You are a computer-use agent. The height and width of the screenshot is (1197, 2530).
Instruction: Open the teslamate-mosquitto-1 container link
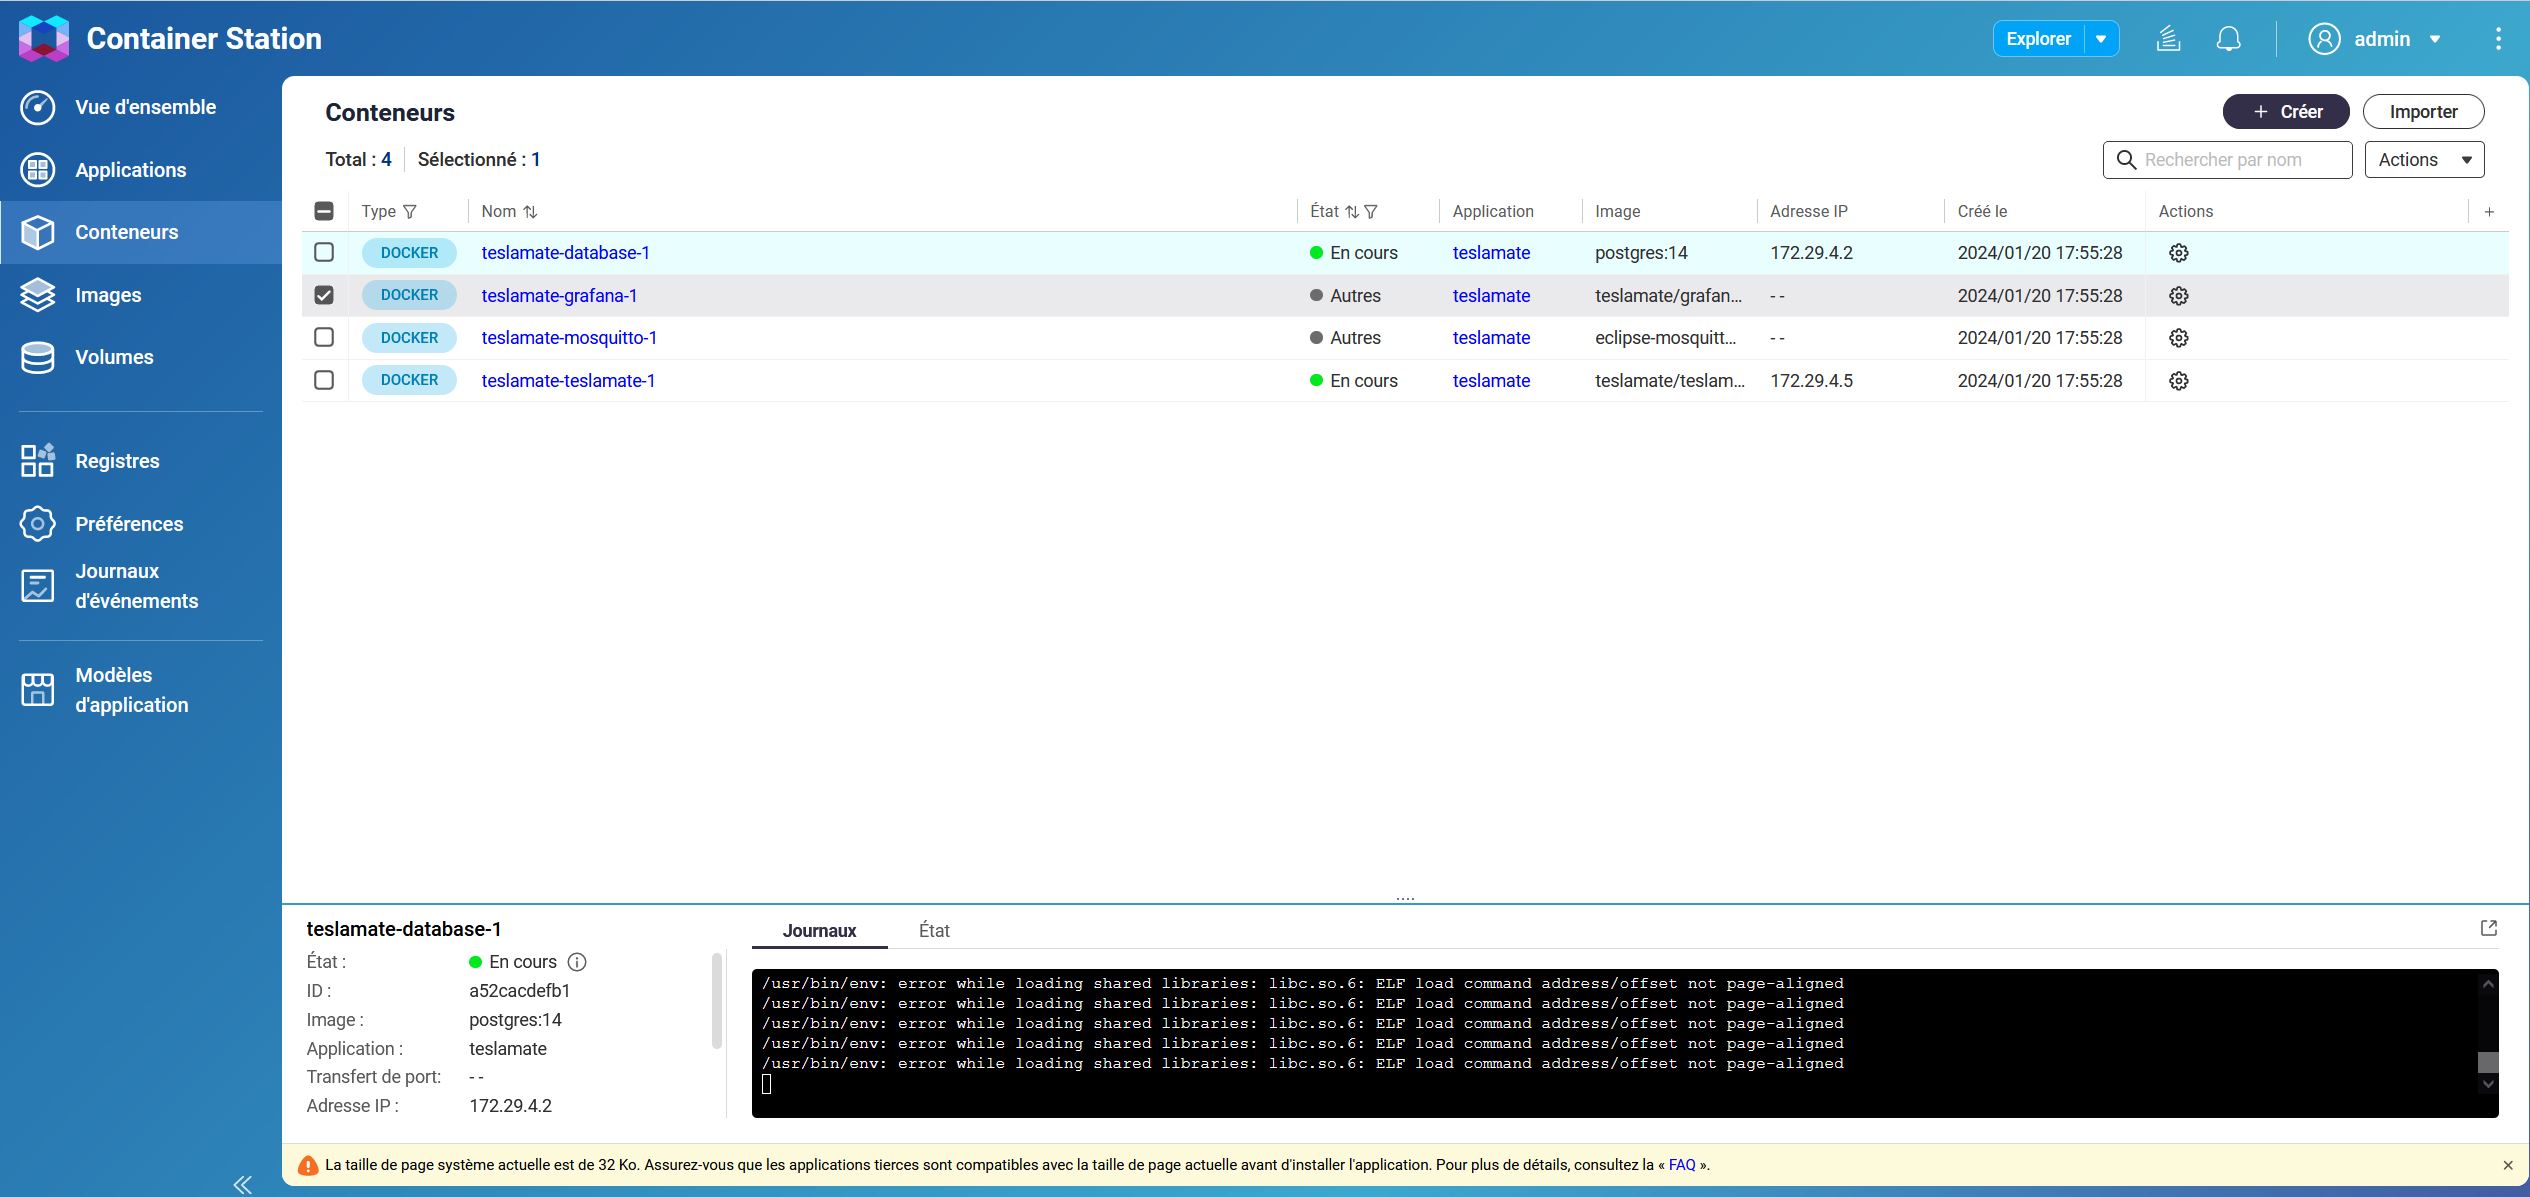click(x=569, y=338)
